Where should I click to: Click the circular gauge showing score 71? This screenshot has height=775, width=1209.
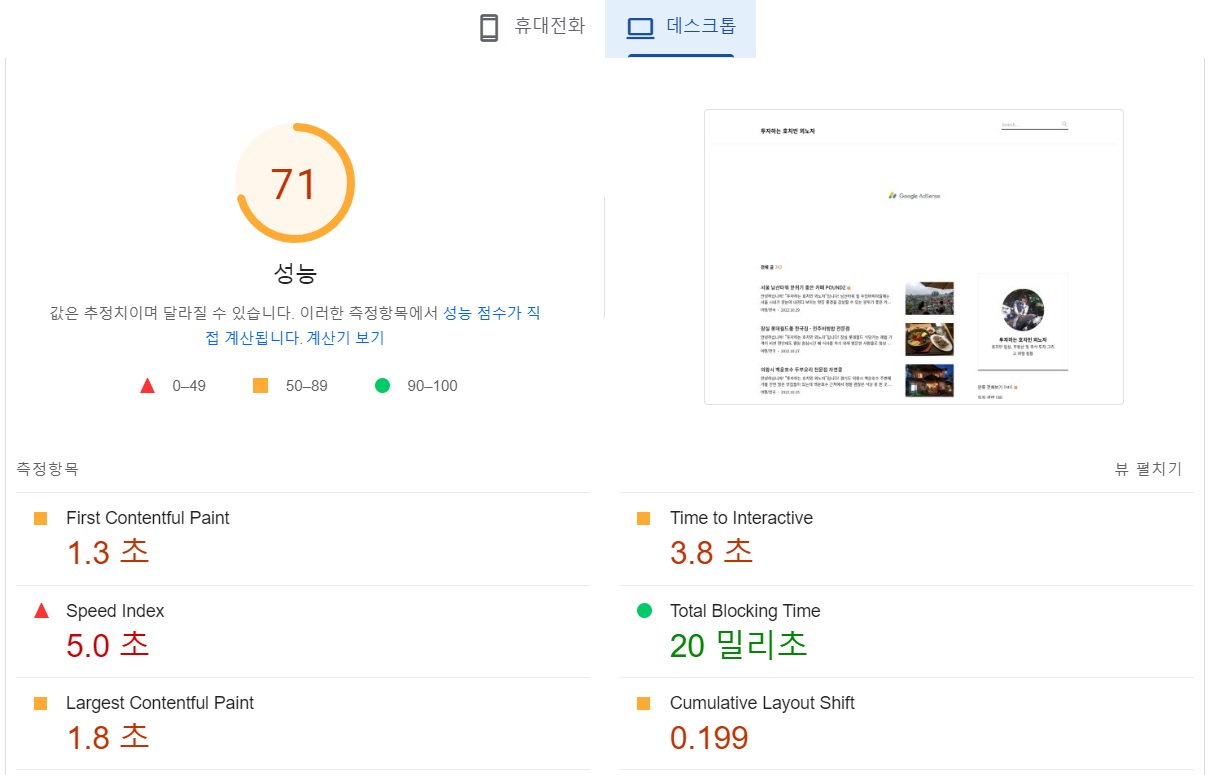295,183
